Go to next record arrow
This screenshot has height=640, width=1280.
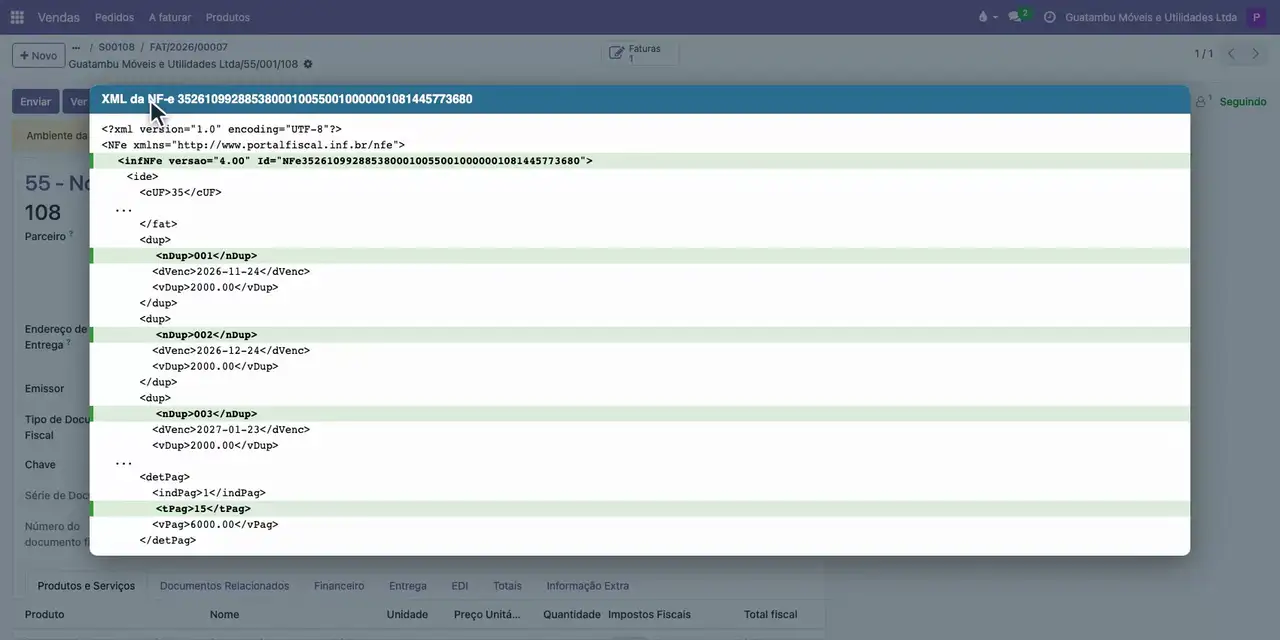tap(1256, 54)
